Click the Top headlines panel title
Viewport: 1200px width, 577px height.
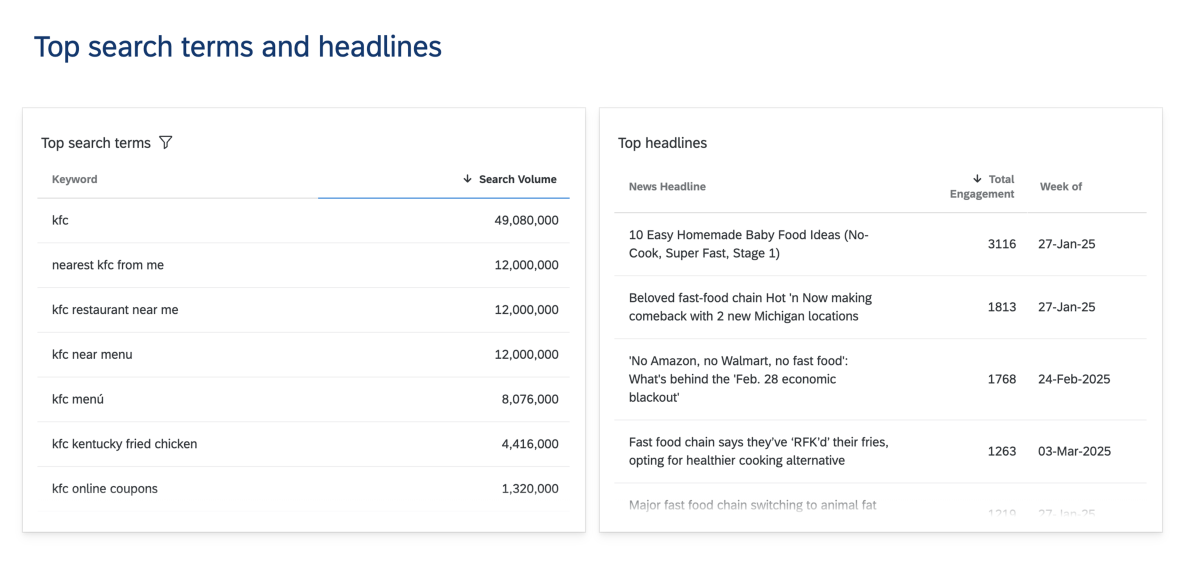(662, 143)
